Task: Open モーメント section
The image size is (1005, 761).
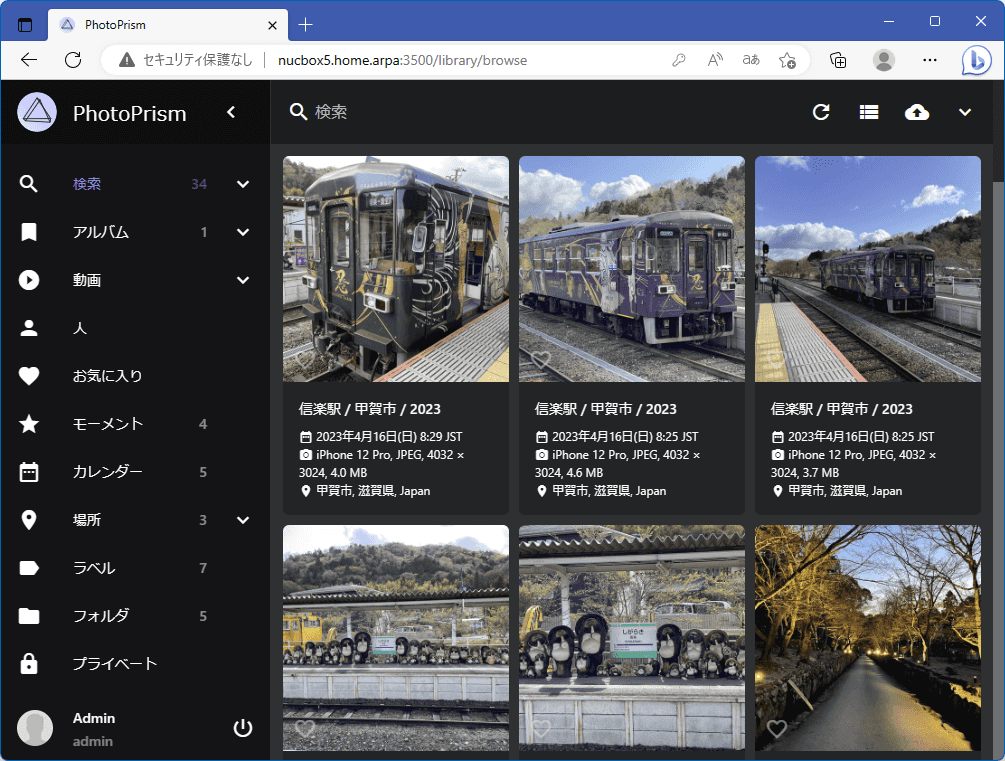Action: [108, 424]
